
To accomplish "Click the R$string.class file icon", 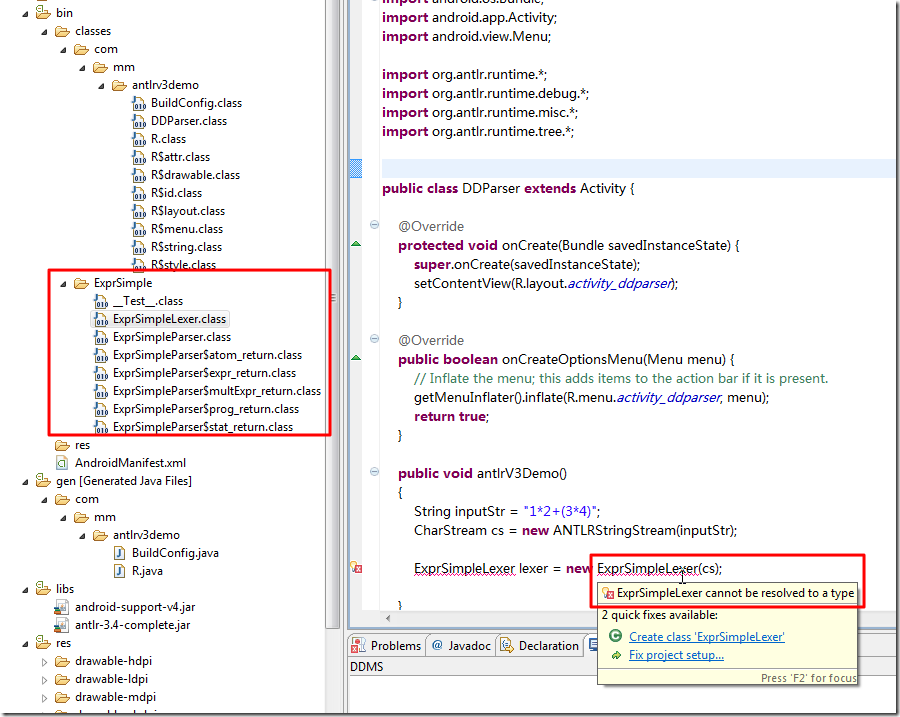I will [139, 247].
